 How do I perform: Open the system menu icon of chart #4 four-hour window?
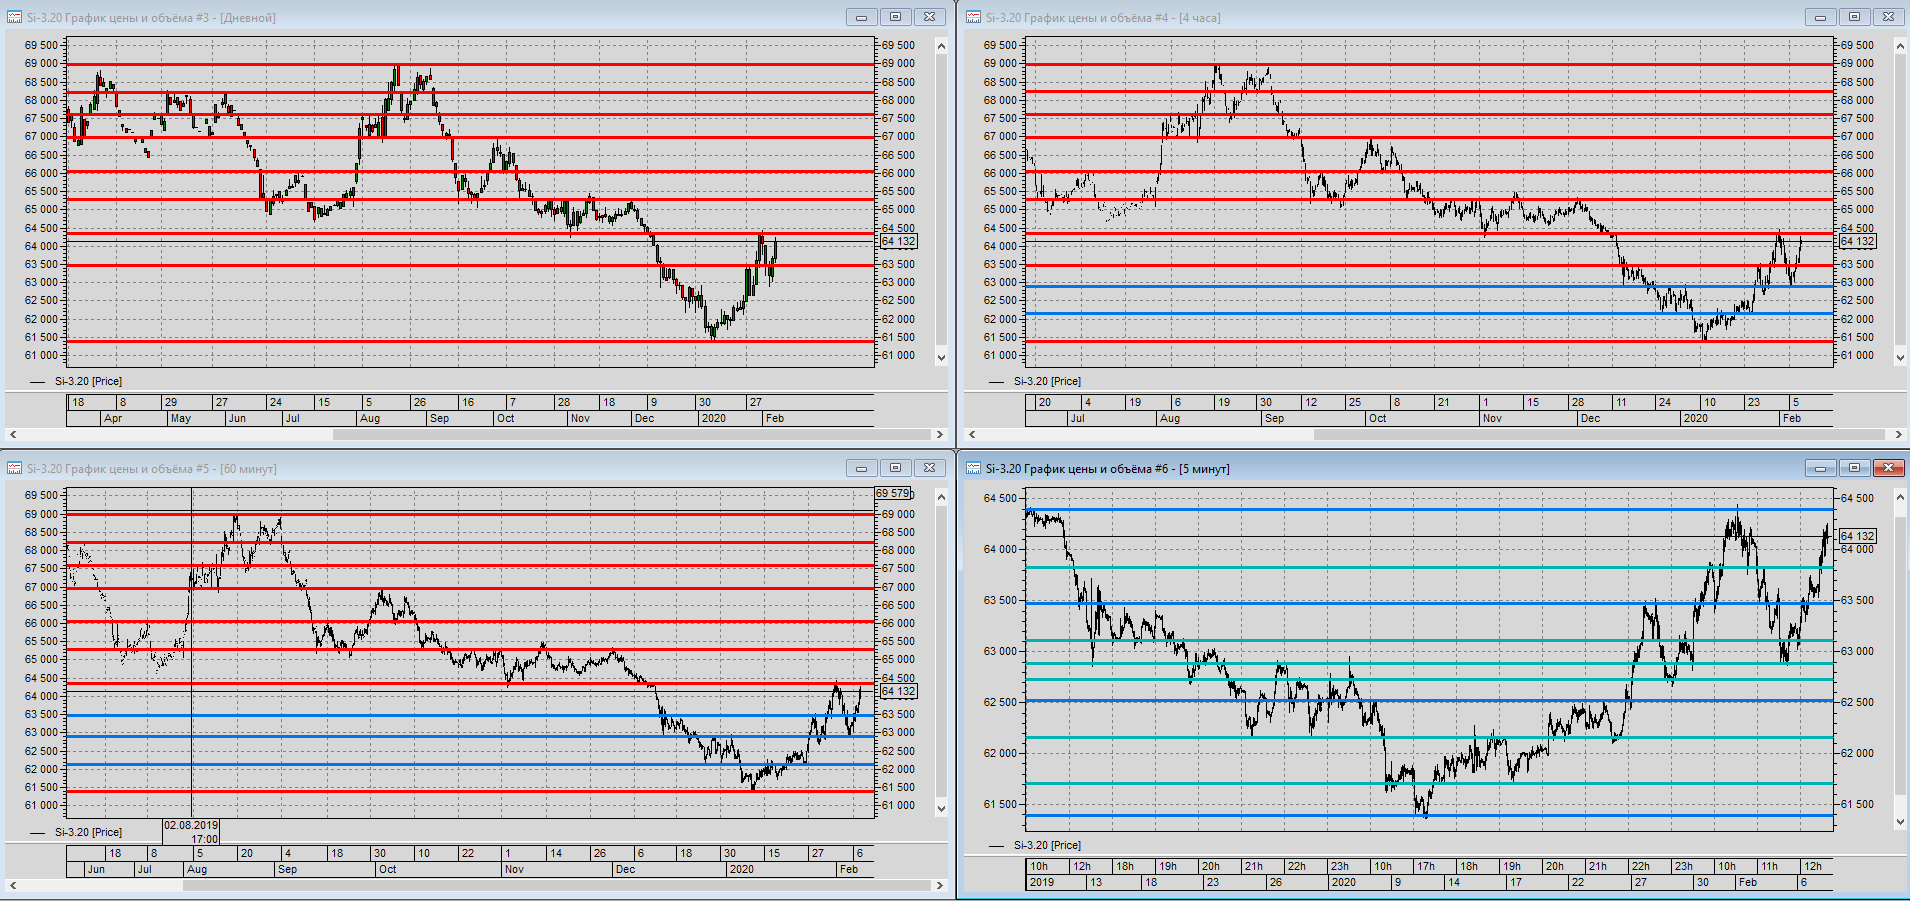(x=973, y=17)
